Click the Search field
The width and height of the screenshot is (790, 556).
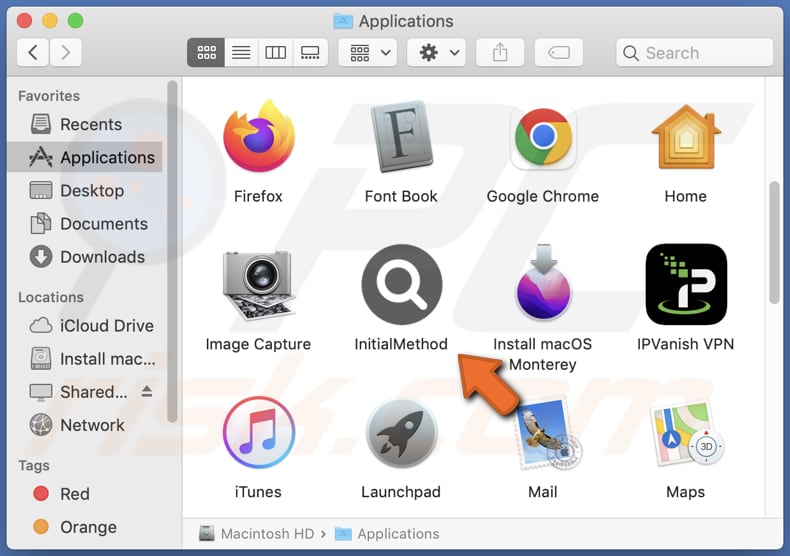click(x=695, y=53)
